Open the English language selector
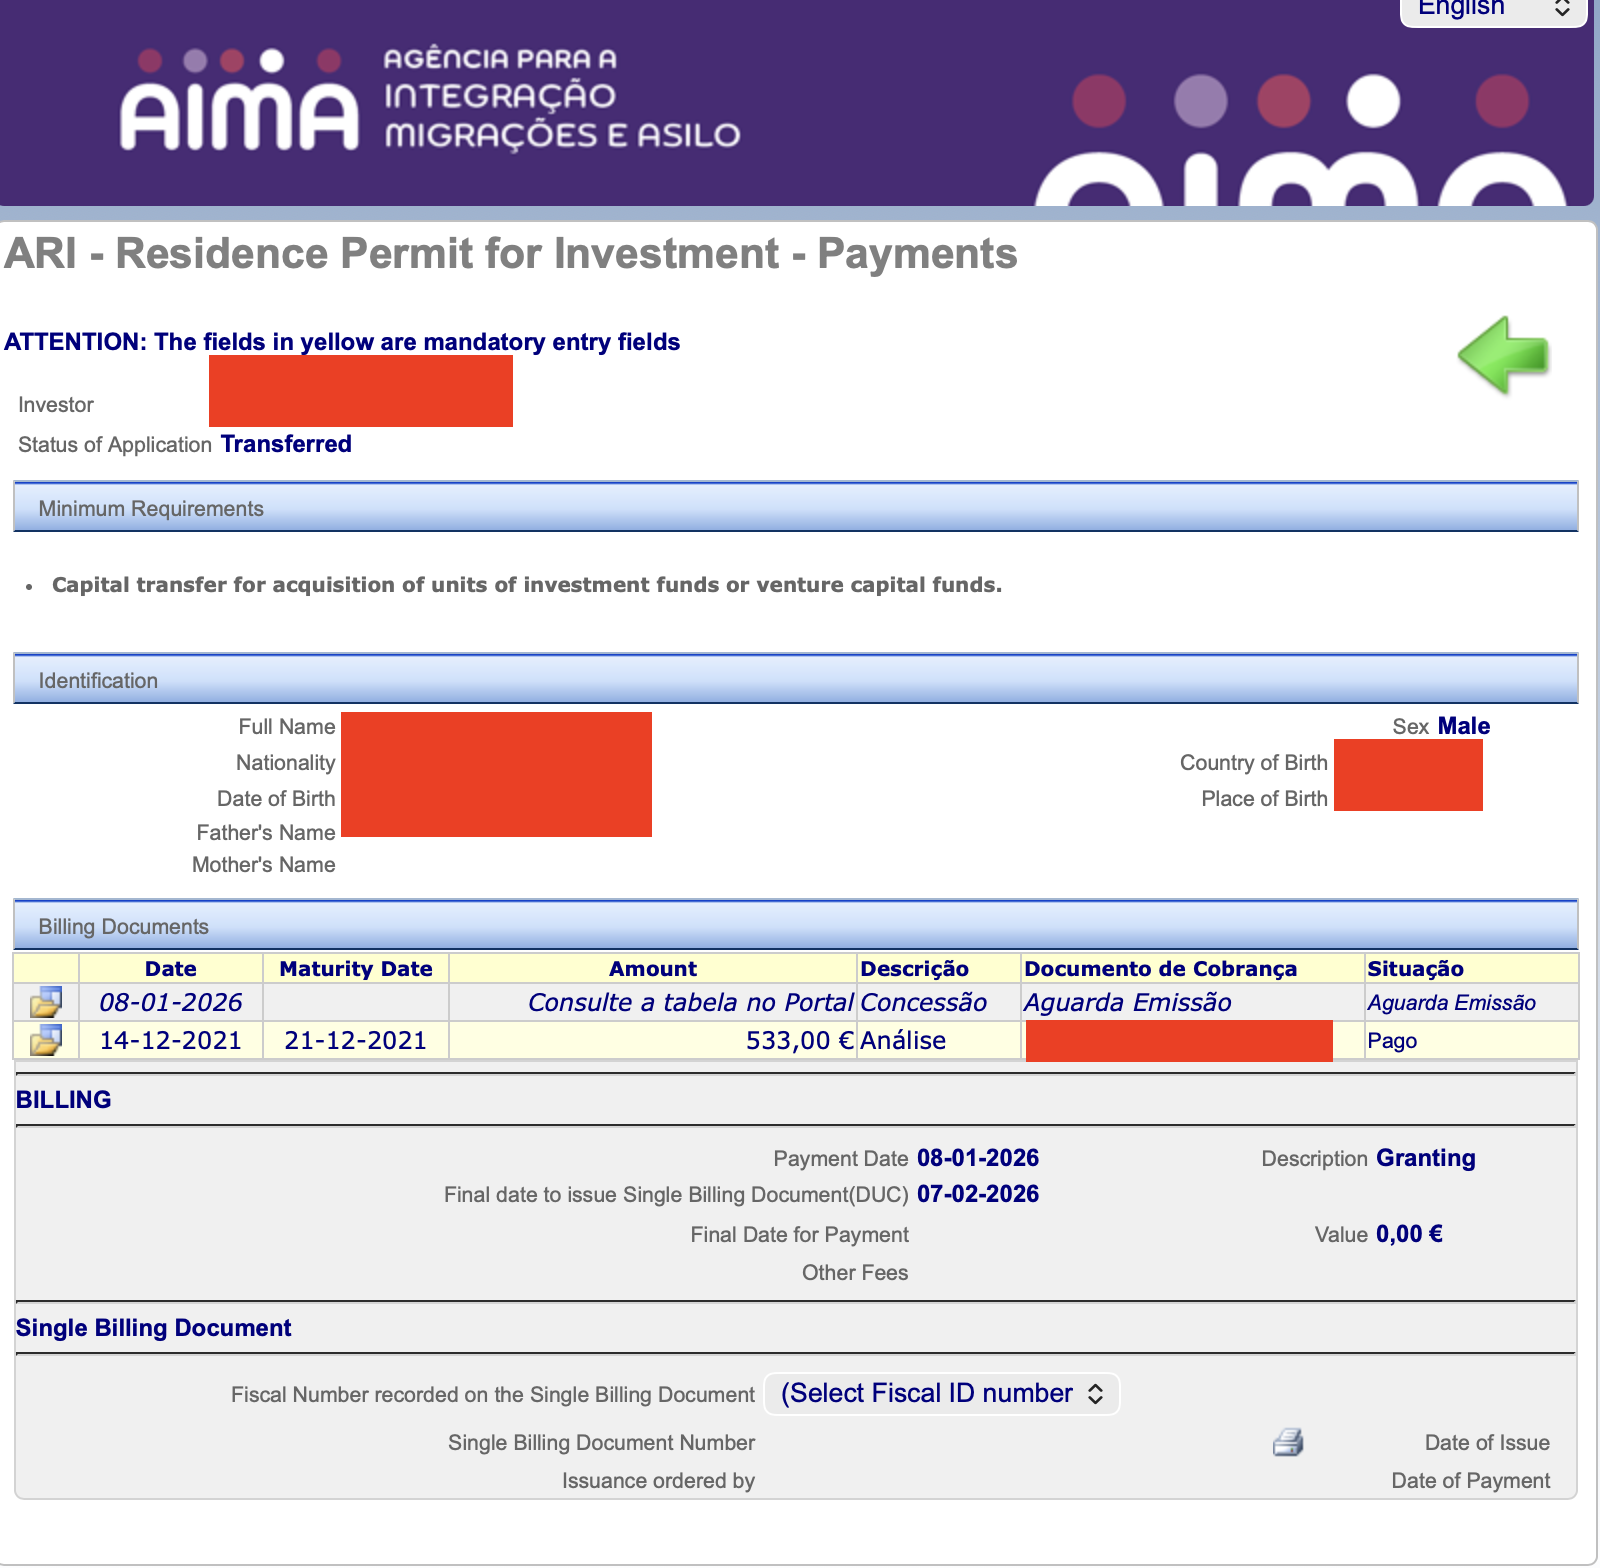 click(x=1492, y=10)
